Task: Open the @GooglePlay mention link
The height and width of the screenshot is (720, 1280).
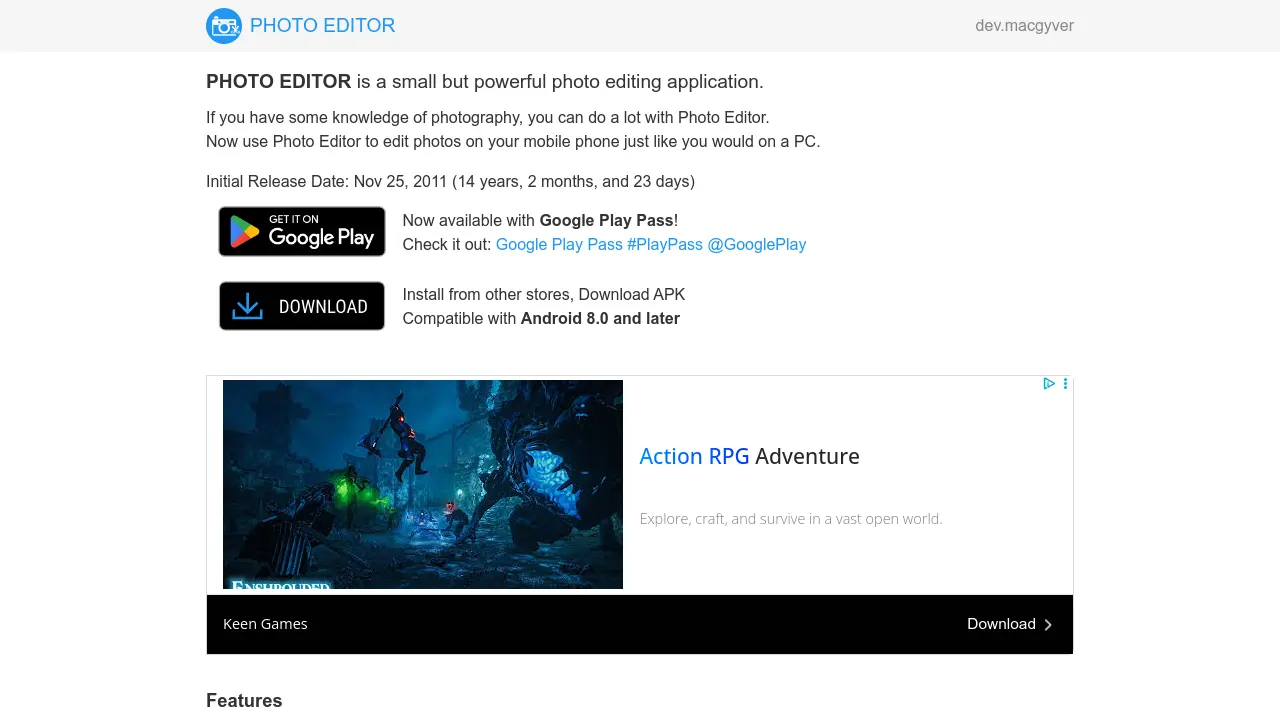Action: point(757,244)
